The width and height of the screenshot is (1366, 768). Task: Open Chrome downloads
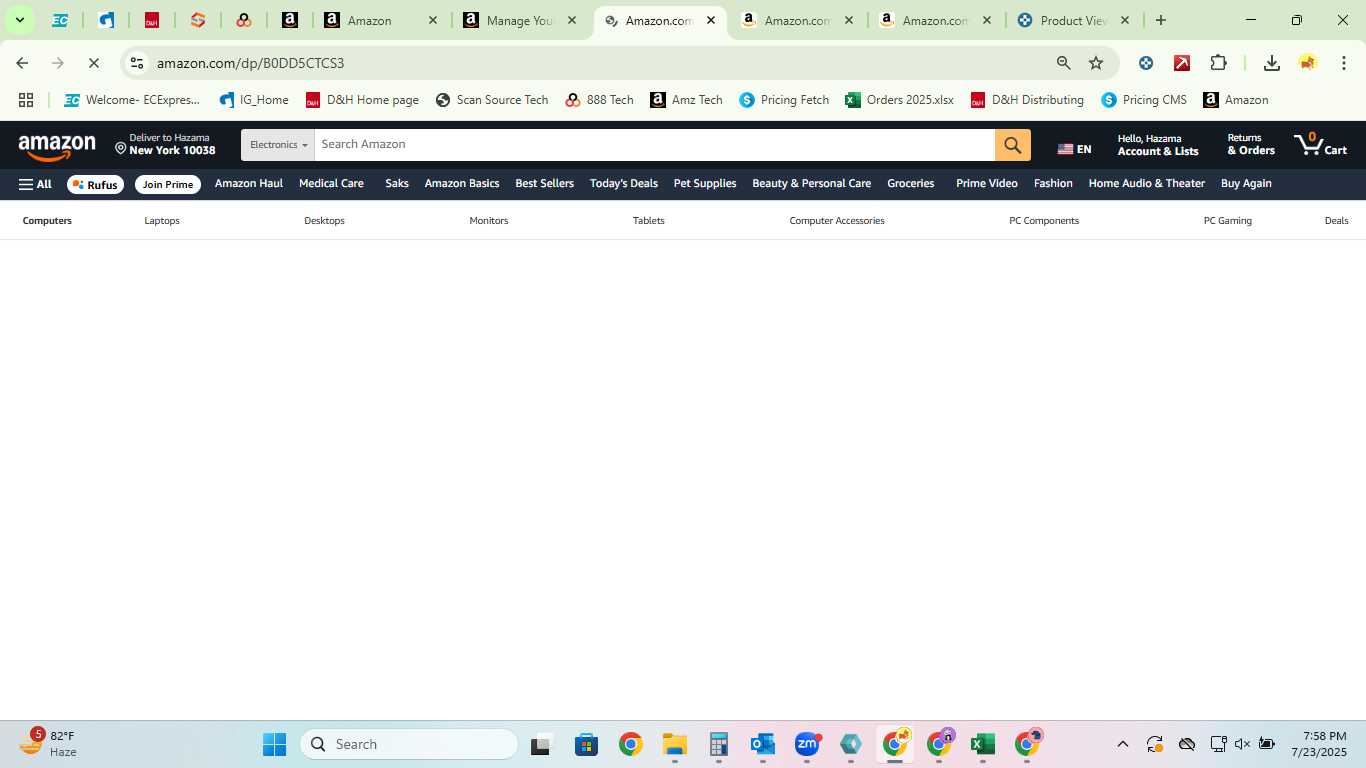pyautogui.click(x=1271, y=63)
